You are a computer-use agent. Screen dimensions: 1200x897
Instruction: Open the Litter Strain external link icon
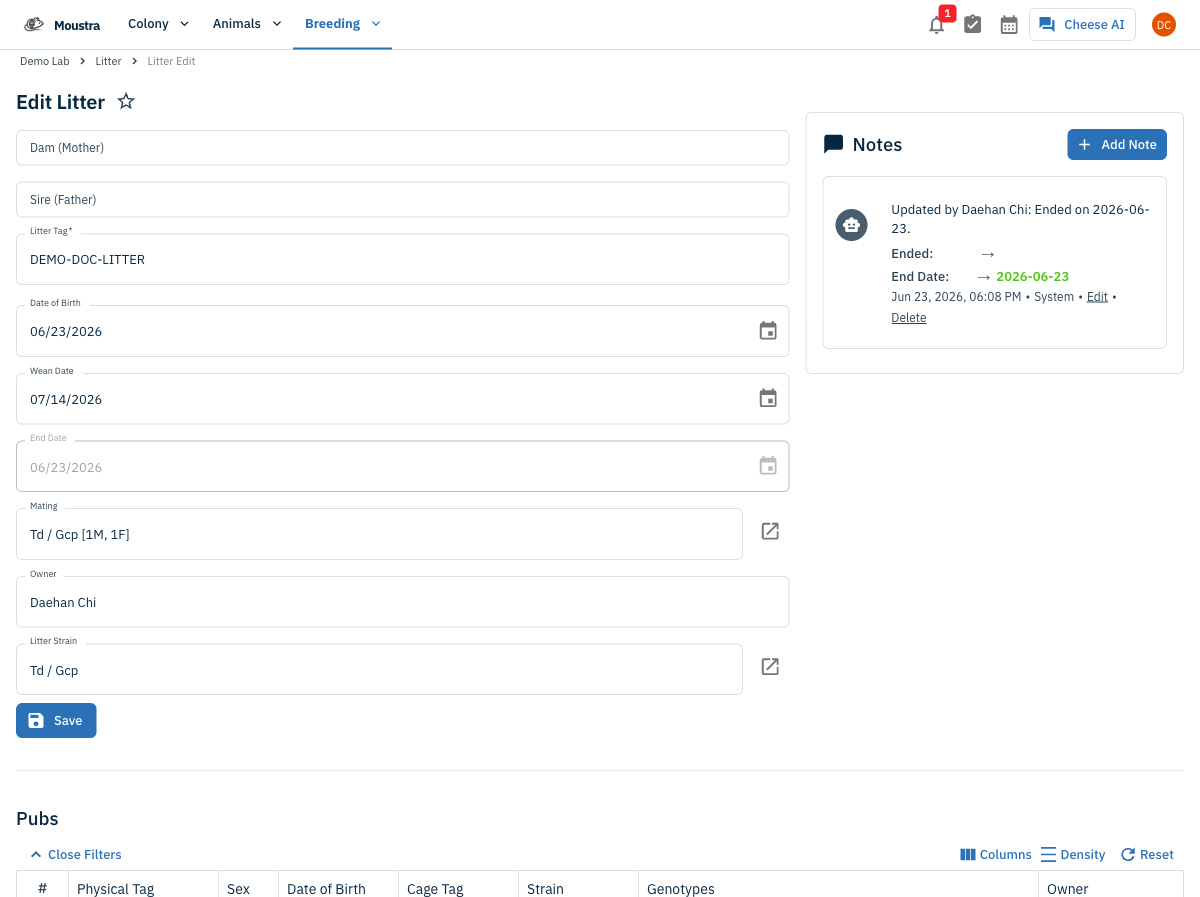pos(770,666)
